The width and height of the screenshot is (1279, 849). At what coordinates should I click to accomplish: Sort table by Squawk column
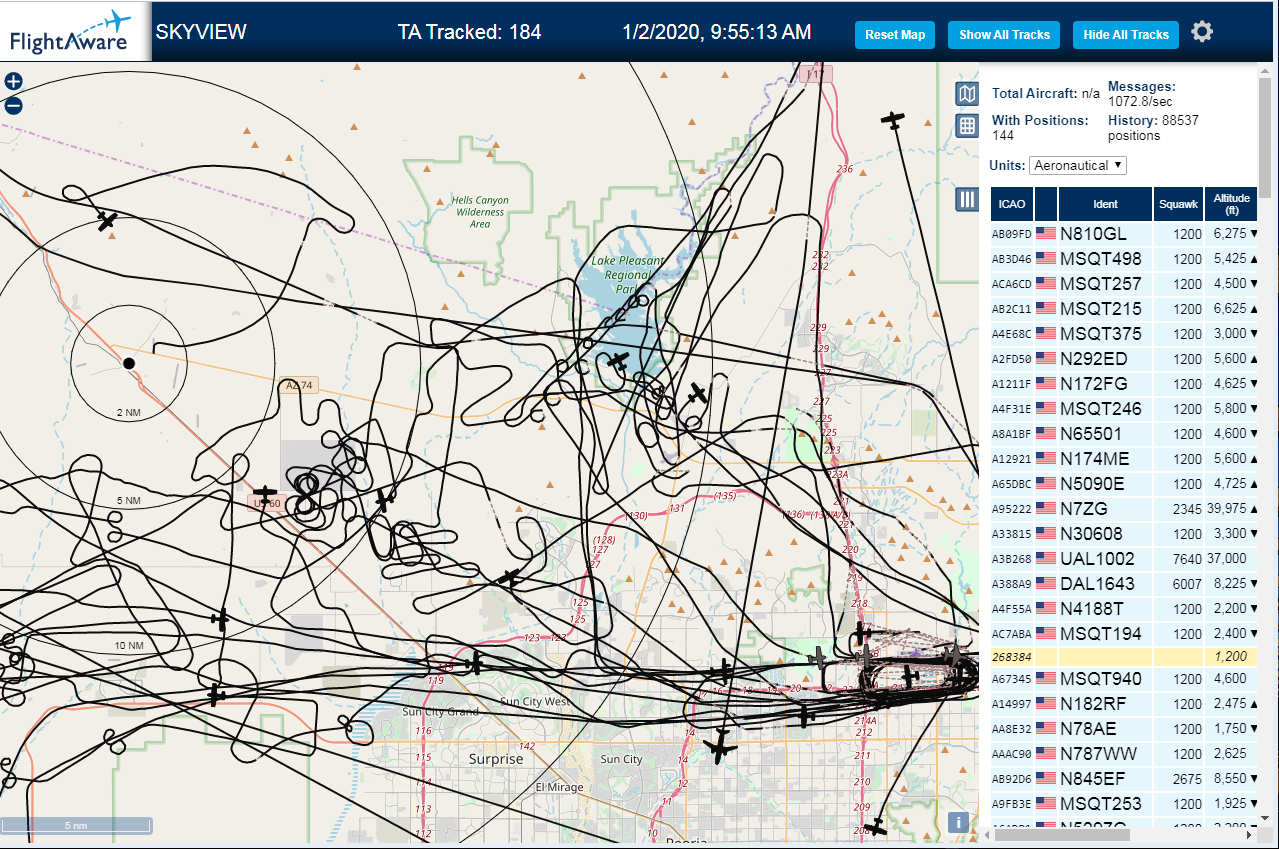tap(1178, 204)
